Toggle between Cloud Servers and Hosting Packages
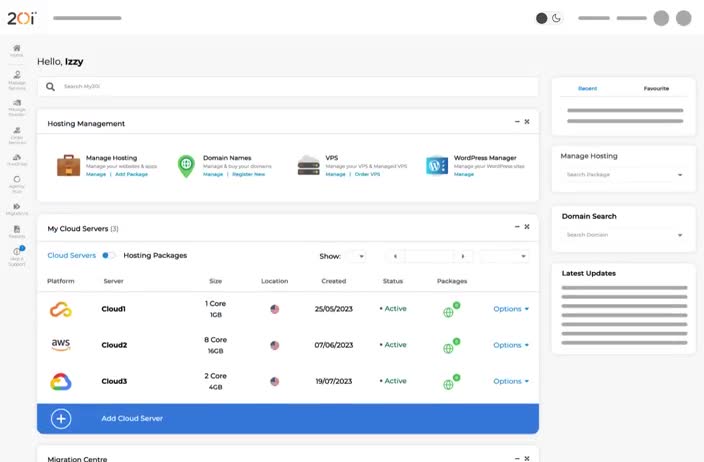The image size is (704, 462). 109,256
